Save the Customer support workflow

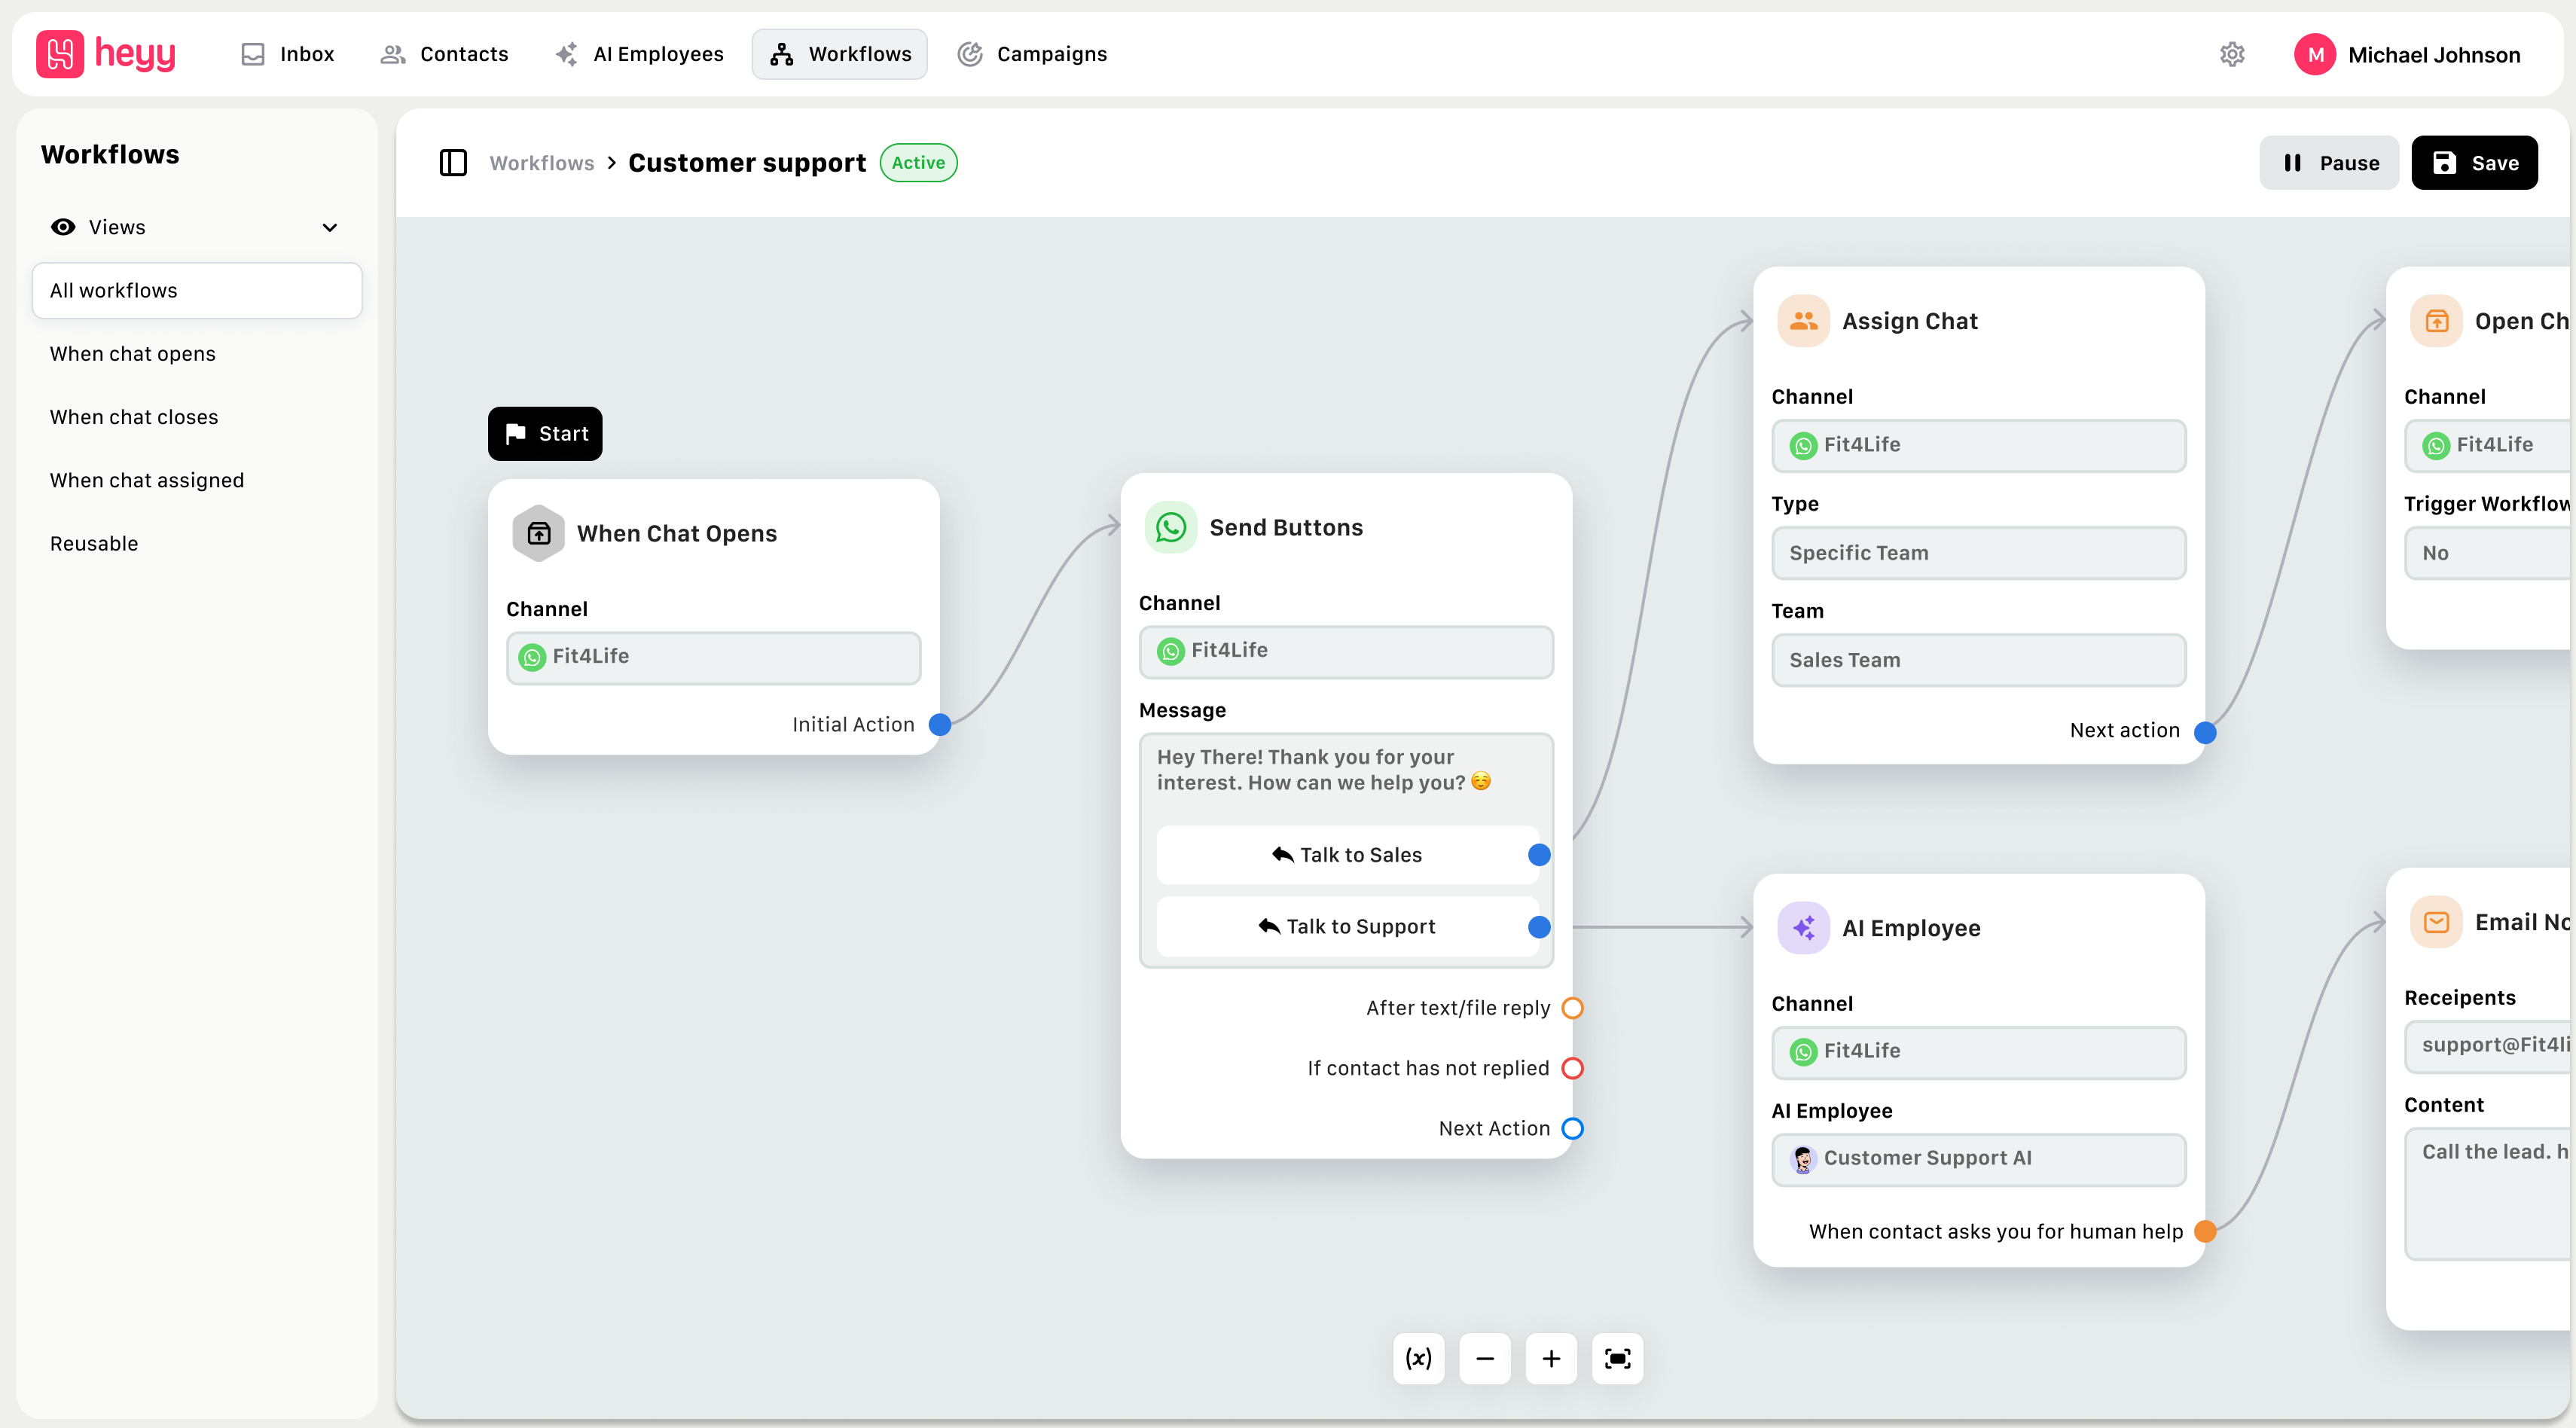pyautogui.click(x=2475, y=162)
